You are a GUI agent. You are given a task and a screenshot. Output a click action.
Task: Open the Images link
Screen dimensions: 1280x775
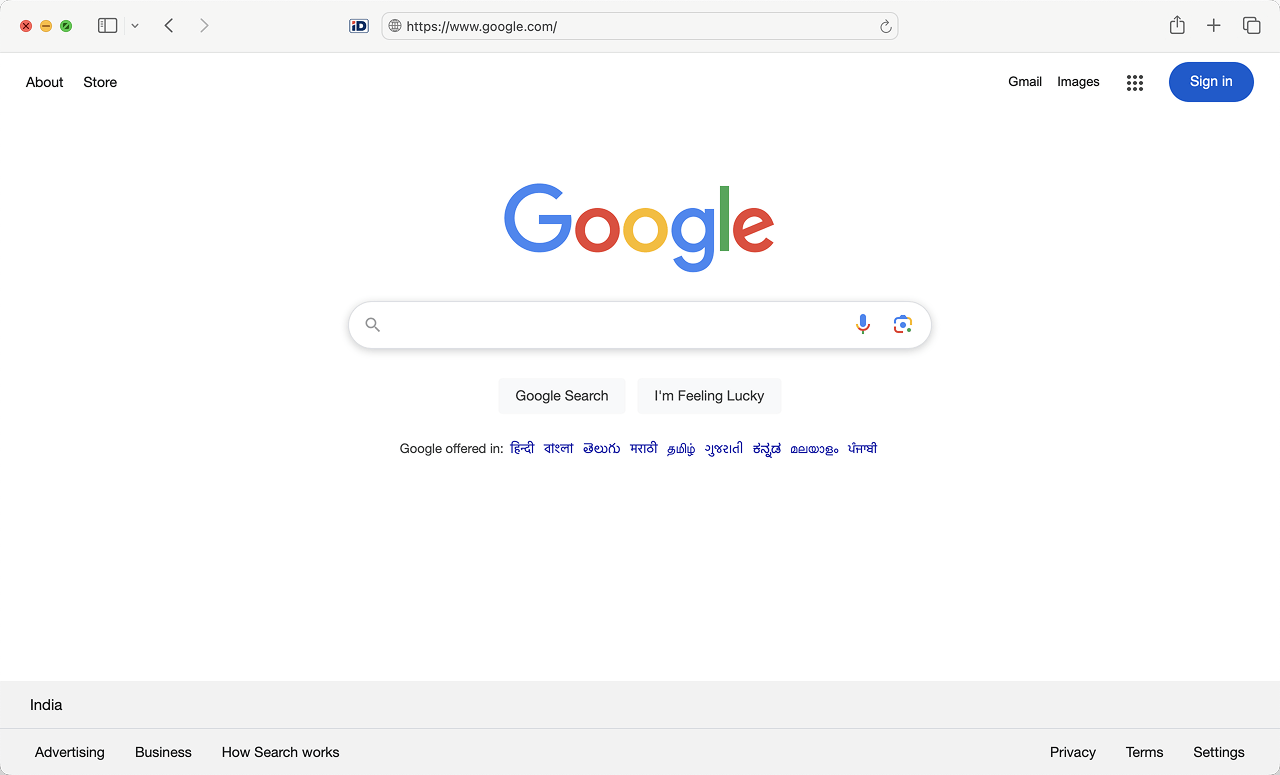click(1078, 82)
